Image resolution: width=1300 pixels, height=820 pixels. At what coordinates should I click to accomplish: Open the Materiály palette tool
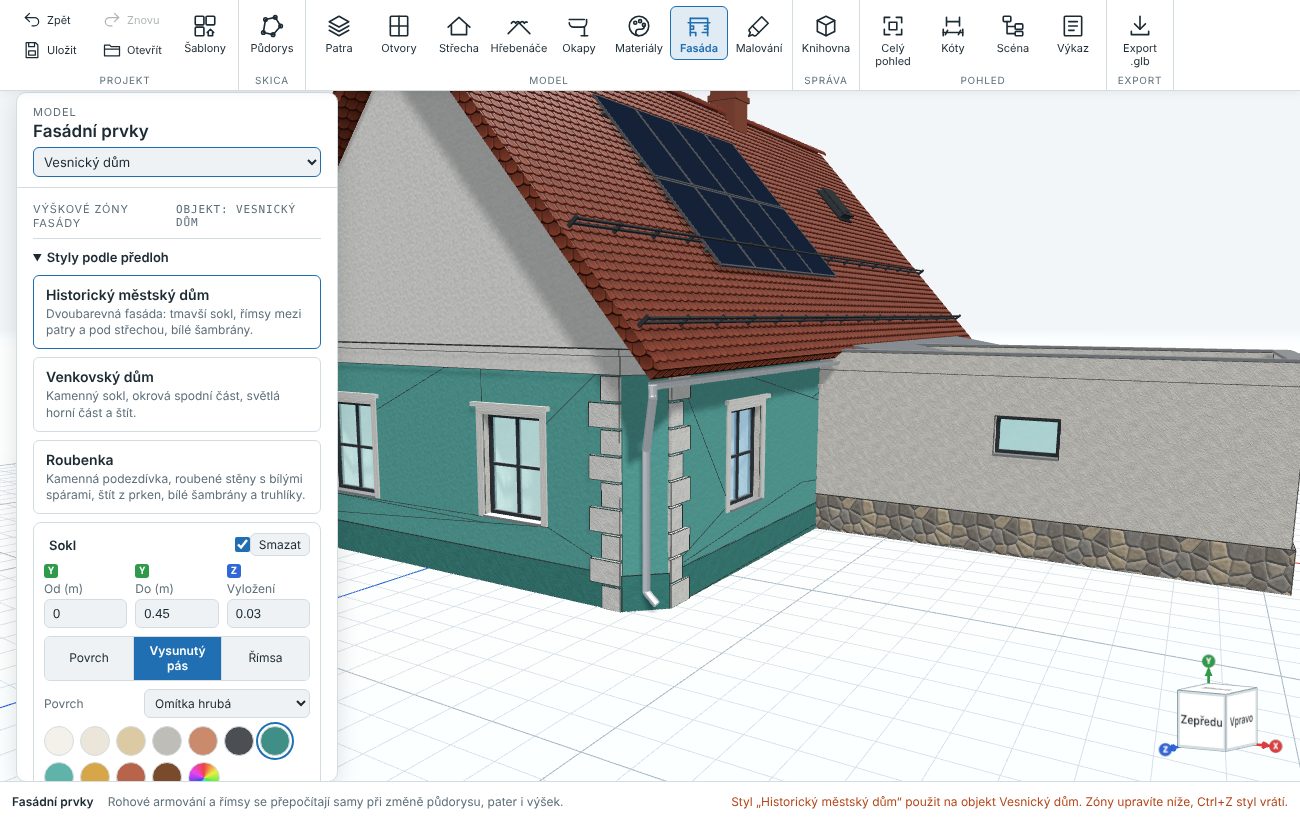pyautogui.click(x=639, y=34)
